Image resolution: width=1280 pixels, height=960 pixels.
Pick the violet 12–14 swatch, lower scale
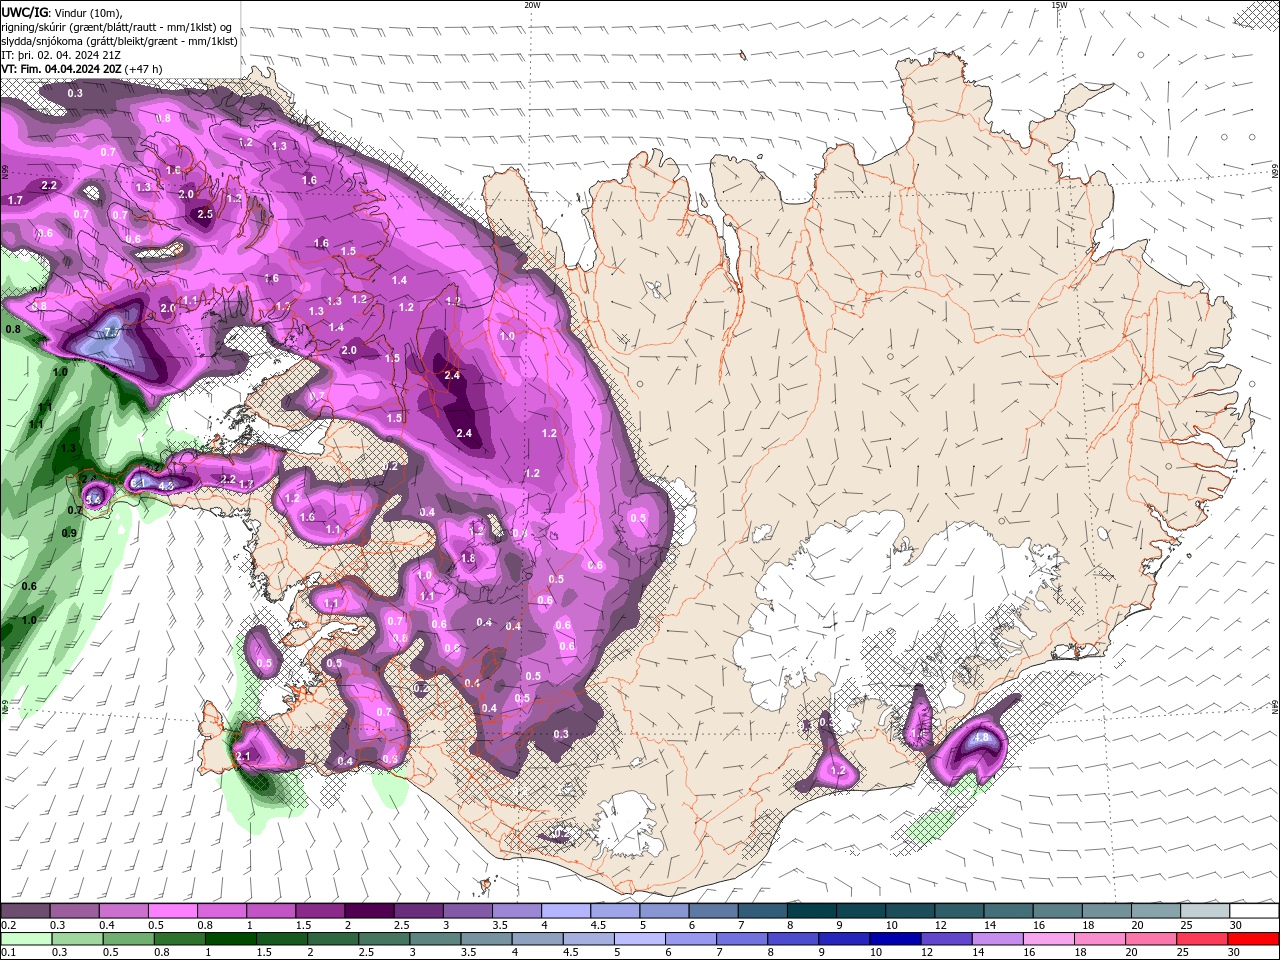point(947,939)
